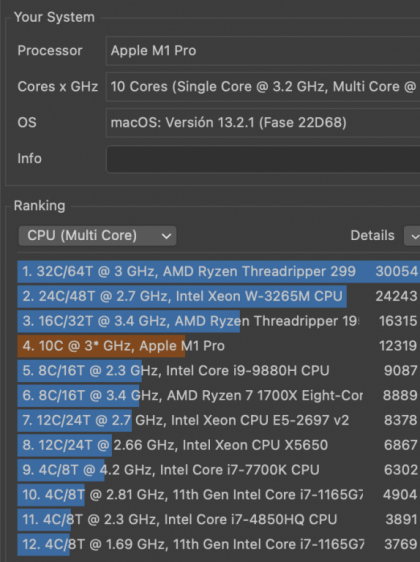Click the OS field showing macOS Versión 13.2.1

(x=263, y=123)
